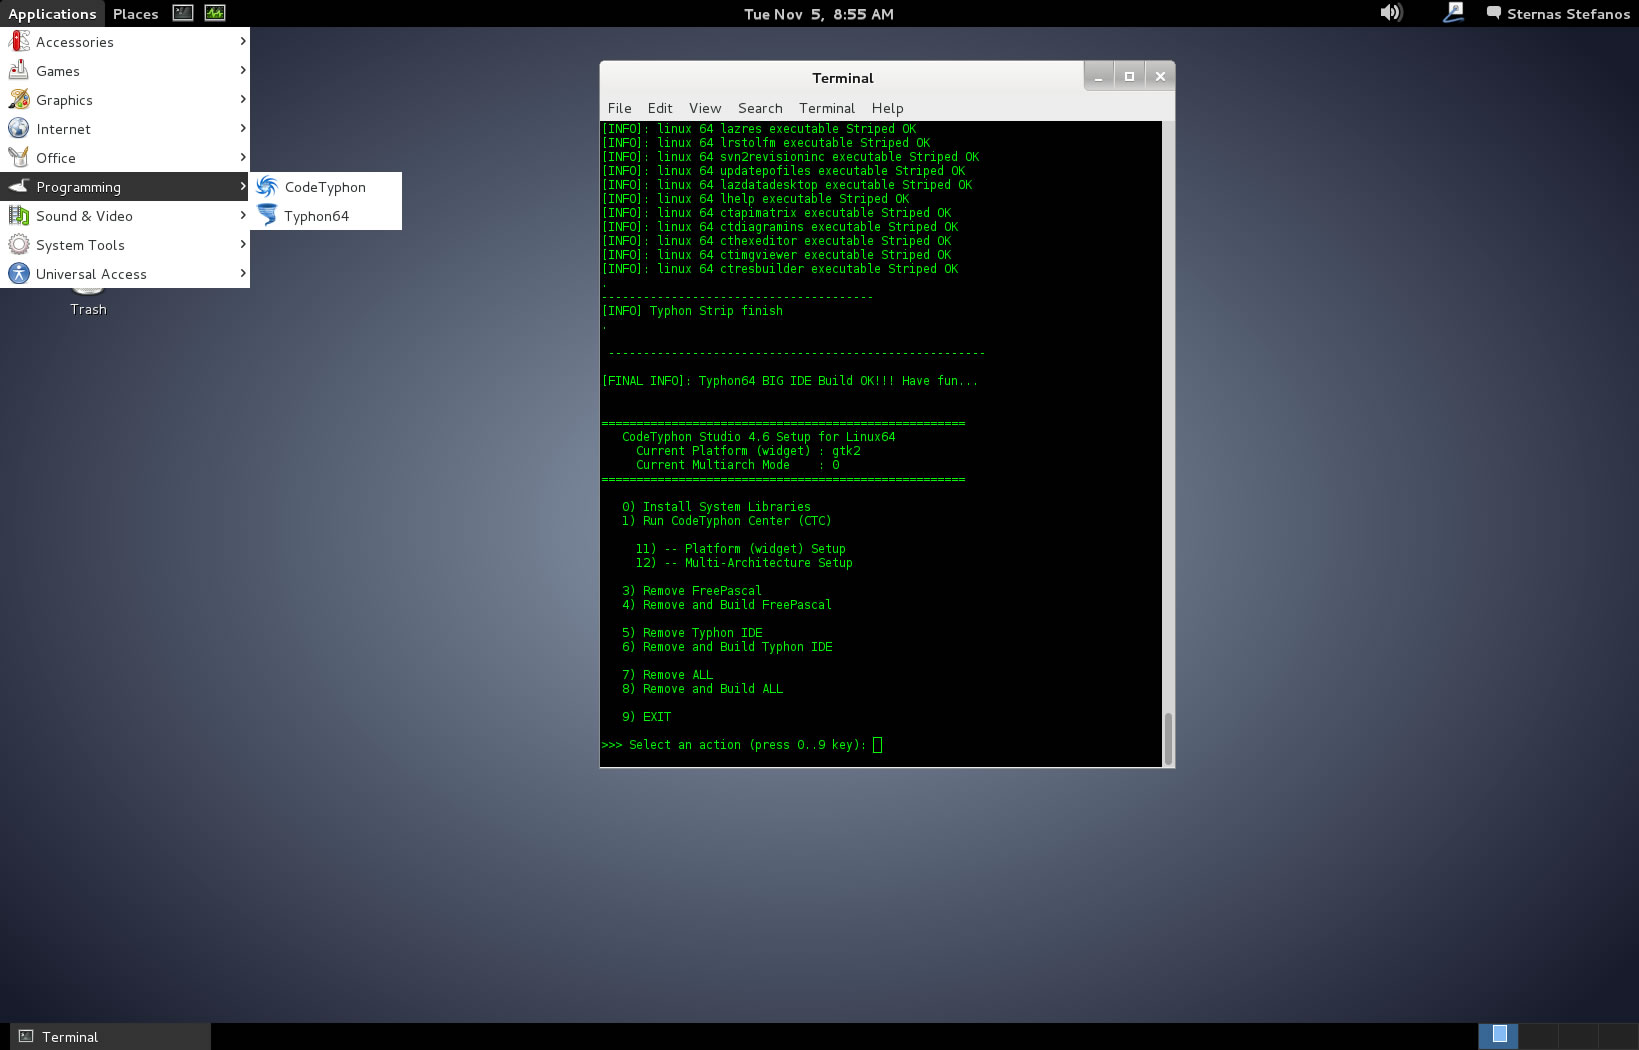Open the Applications menu in top panel
1639x1050 pixels.
52,13
